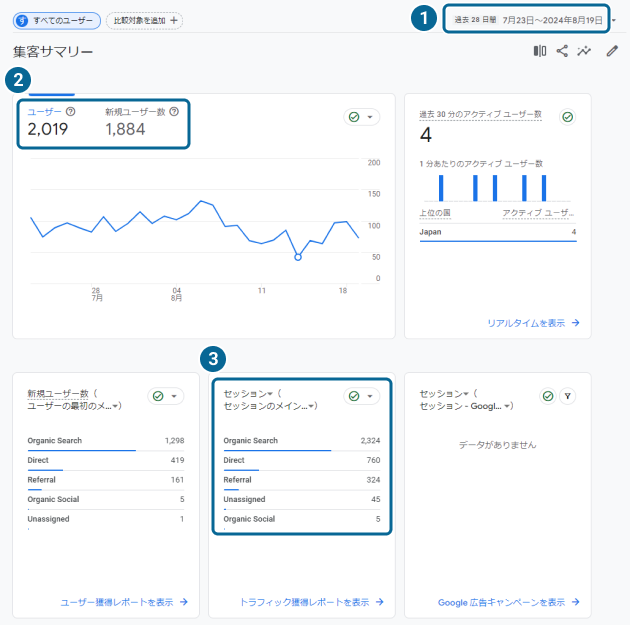The height and width of the screenshot is (625, 630).
Task: Click the edit comparisons icon beside the title
Action: click(540, 51)
